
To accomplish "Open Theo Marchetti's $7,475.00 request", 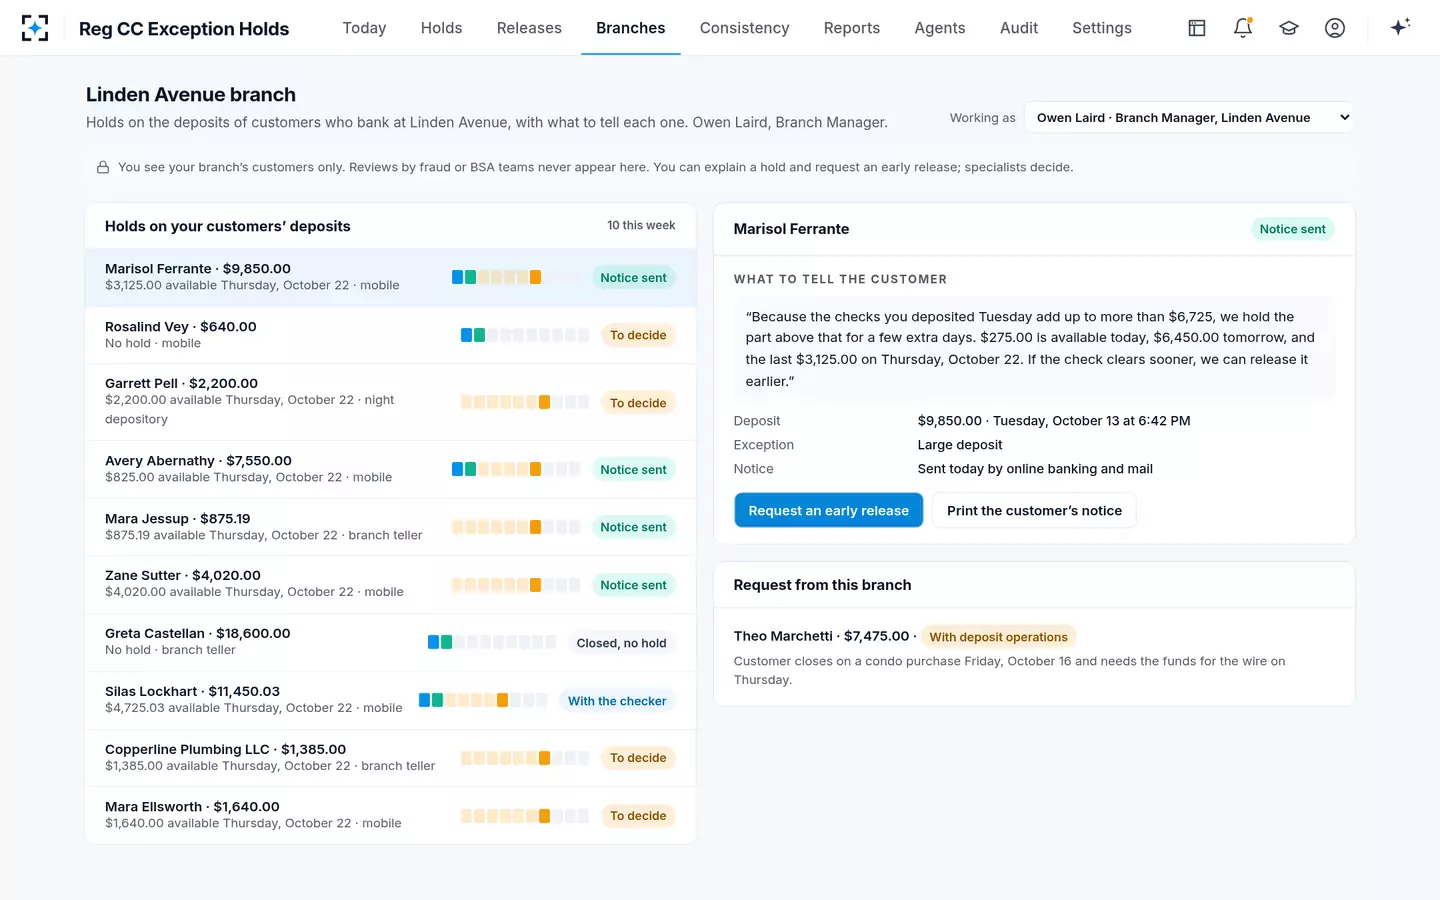I will [1034, 656].
